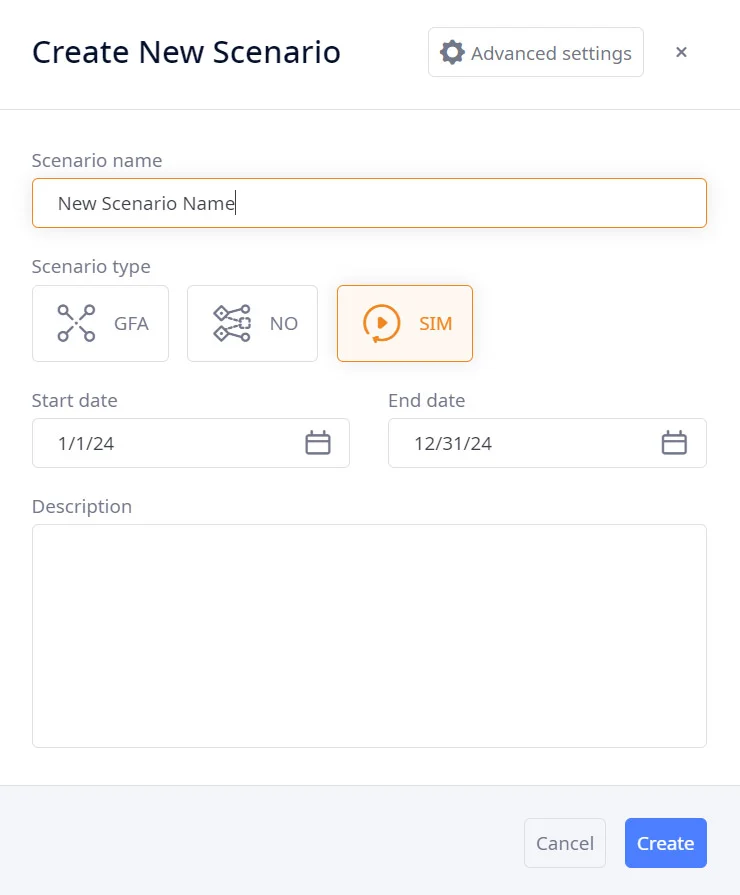740x895 pixels.
Task: Choose NO as the scenario type label
Action: (x=284, y=324)
